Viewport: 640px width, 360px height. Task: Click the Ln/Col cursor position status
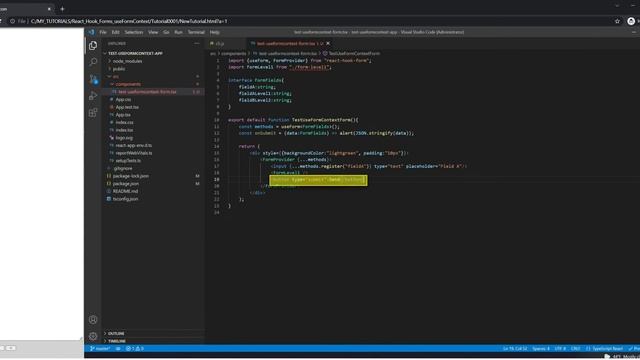coord(515,349)
